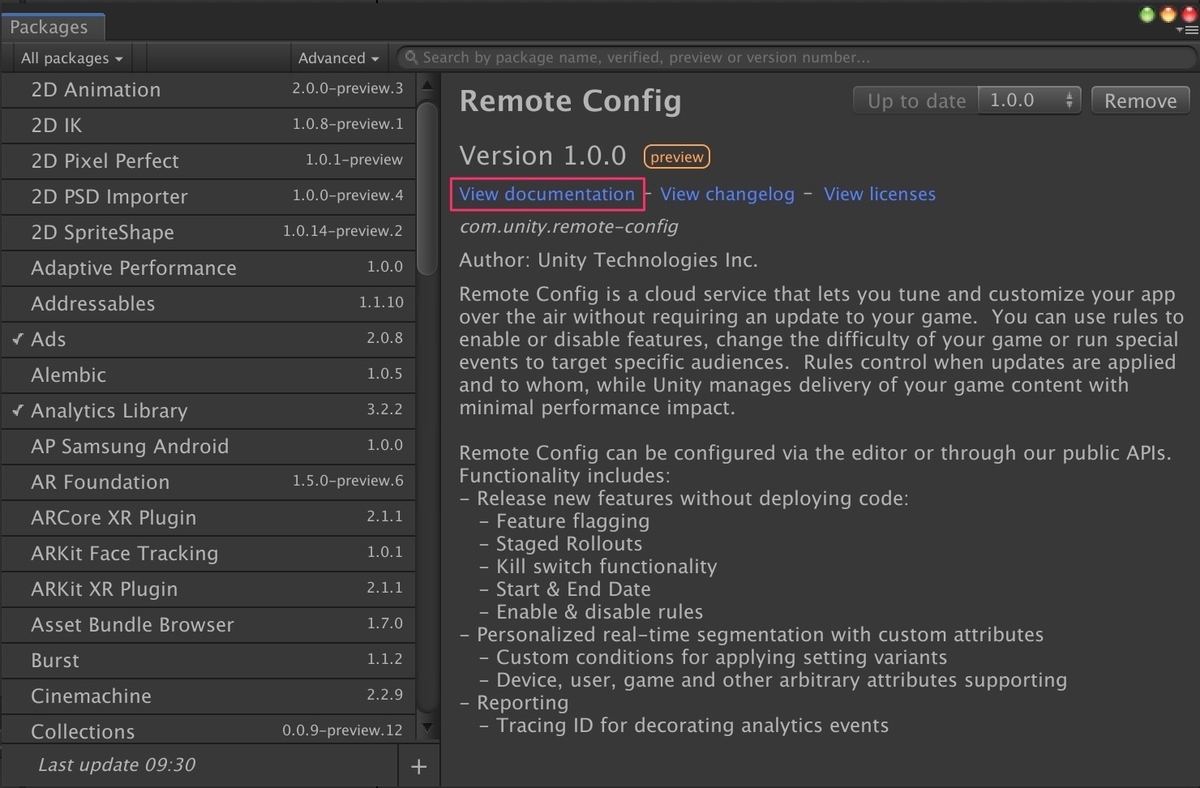
Task: Open the View documentation link
Action: point(546,194)
